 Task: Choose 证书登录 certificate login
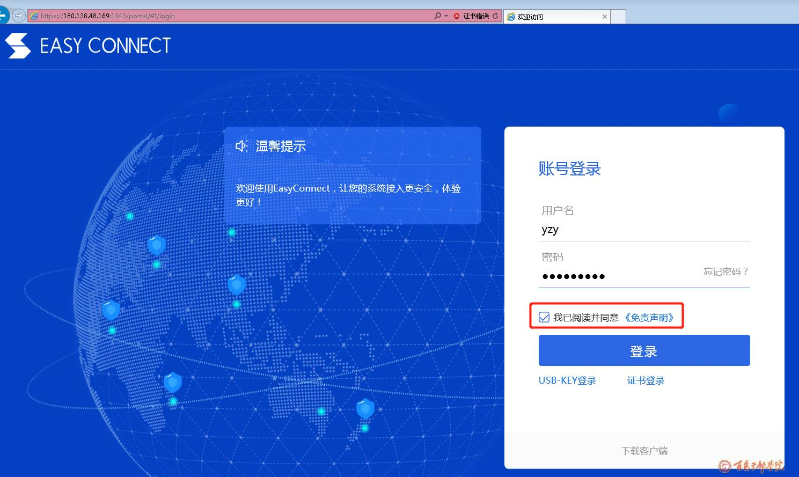pos(646,381)
